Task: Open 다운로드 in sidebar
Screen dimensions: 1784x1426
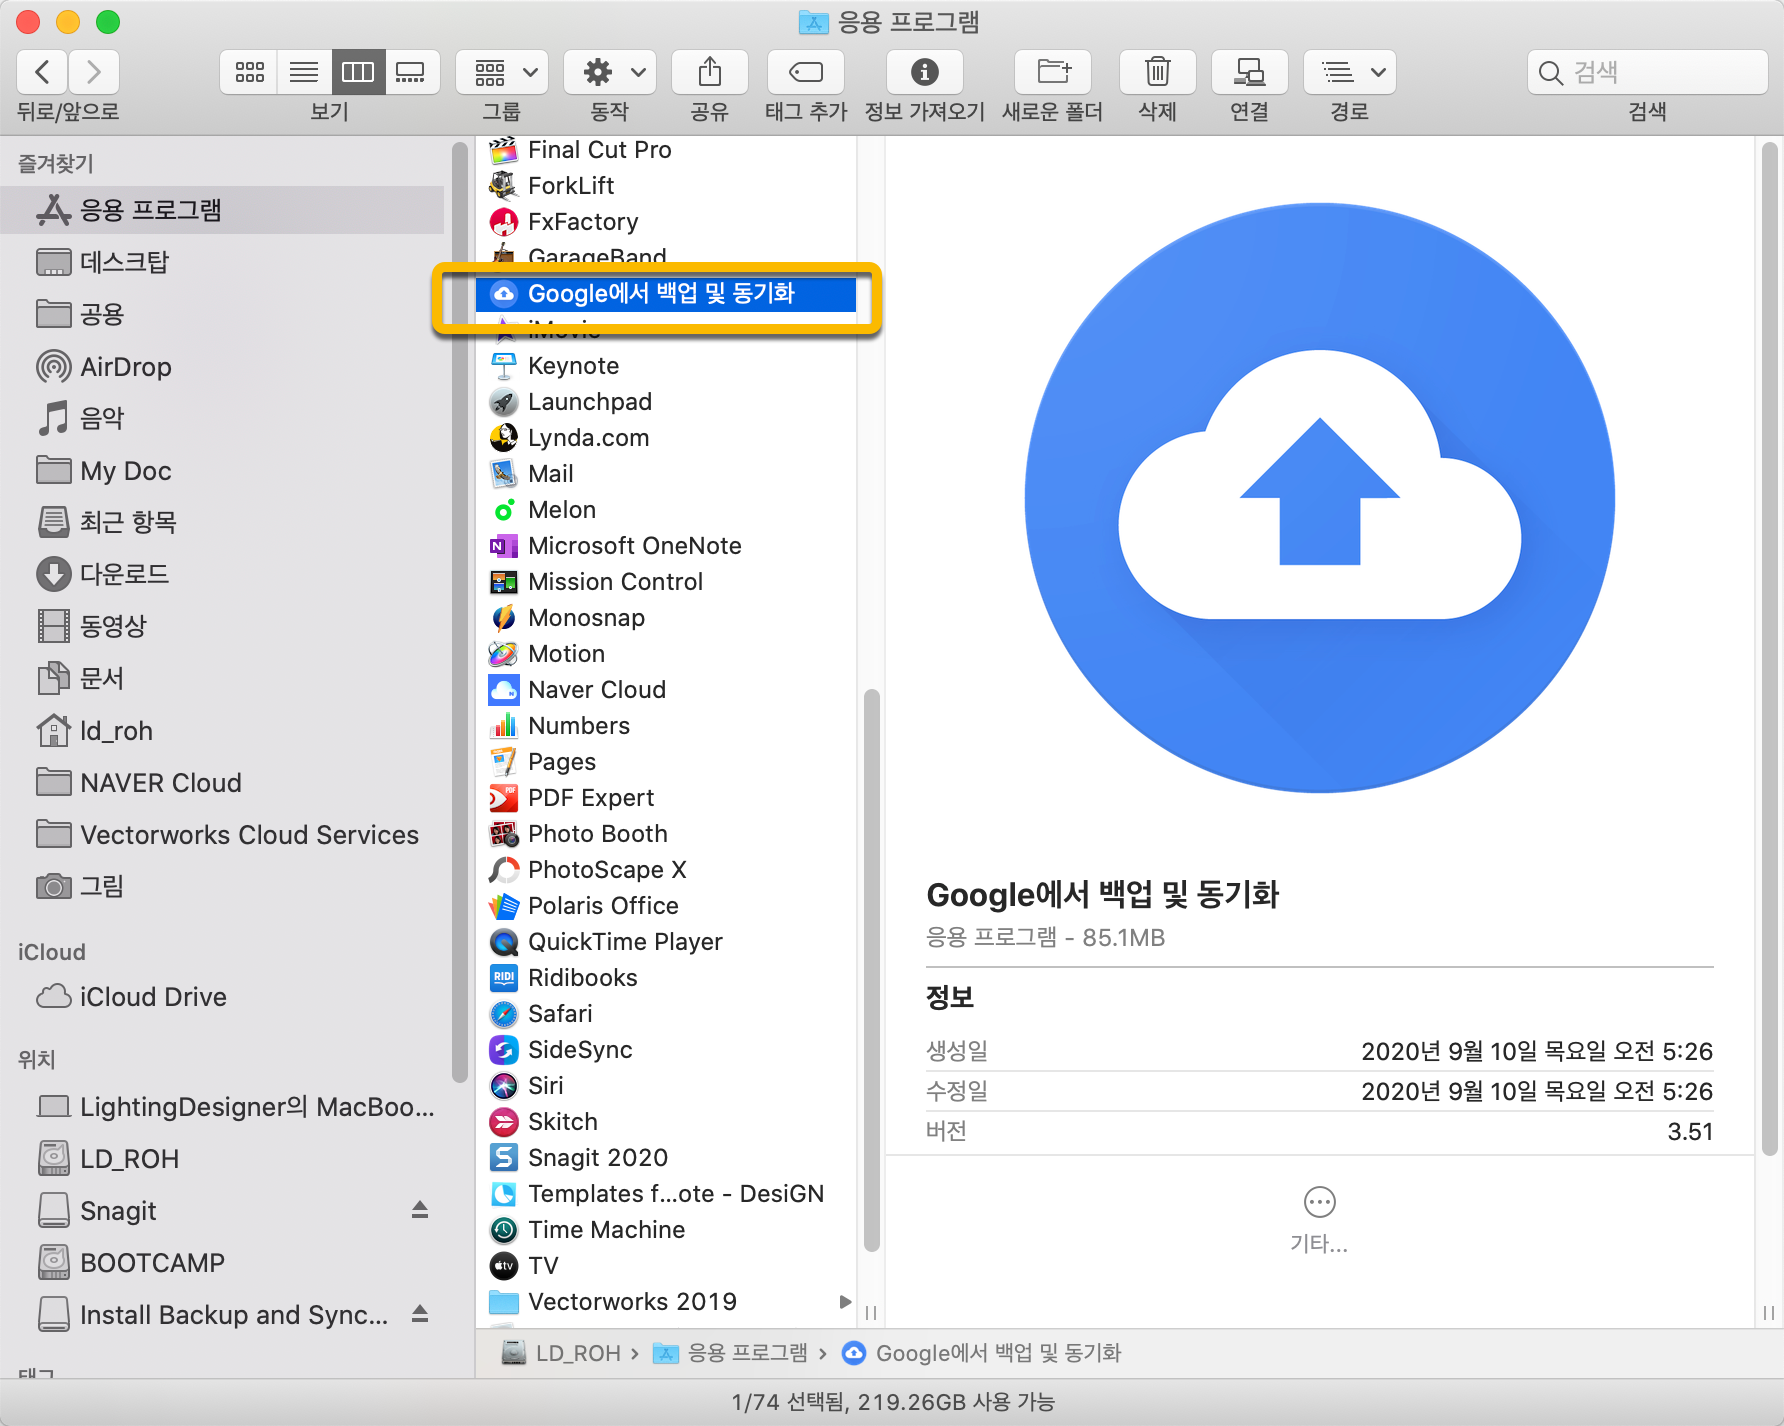Action: point(222,574)
